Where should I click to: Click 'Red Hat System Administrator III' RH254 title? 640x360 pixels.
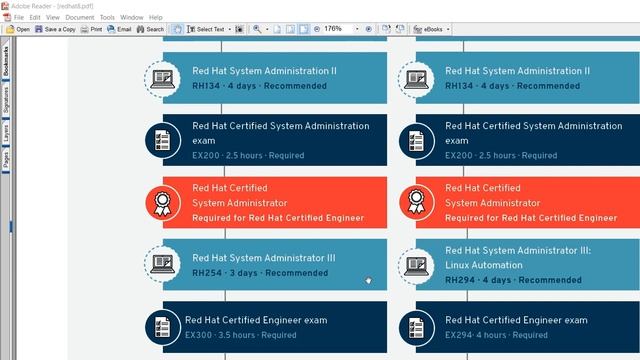pyautogui.click(x=264, y=258)
